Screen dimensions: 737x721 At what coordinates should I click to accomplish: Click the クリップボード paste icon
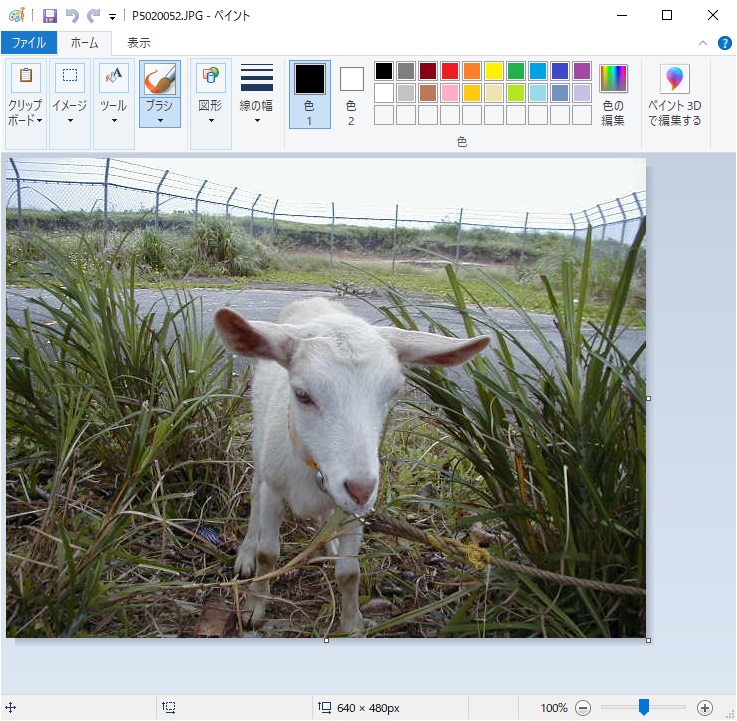pos(26,76)
